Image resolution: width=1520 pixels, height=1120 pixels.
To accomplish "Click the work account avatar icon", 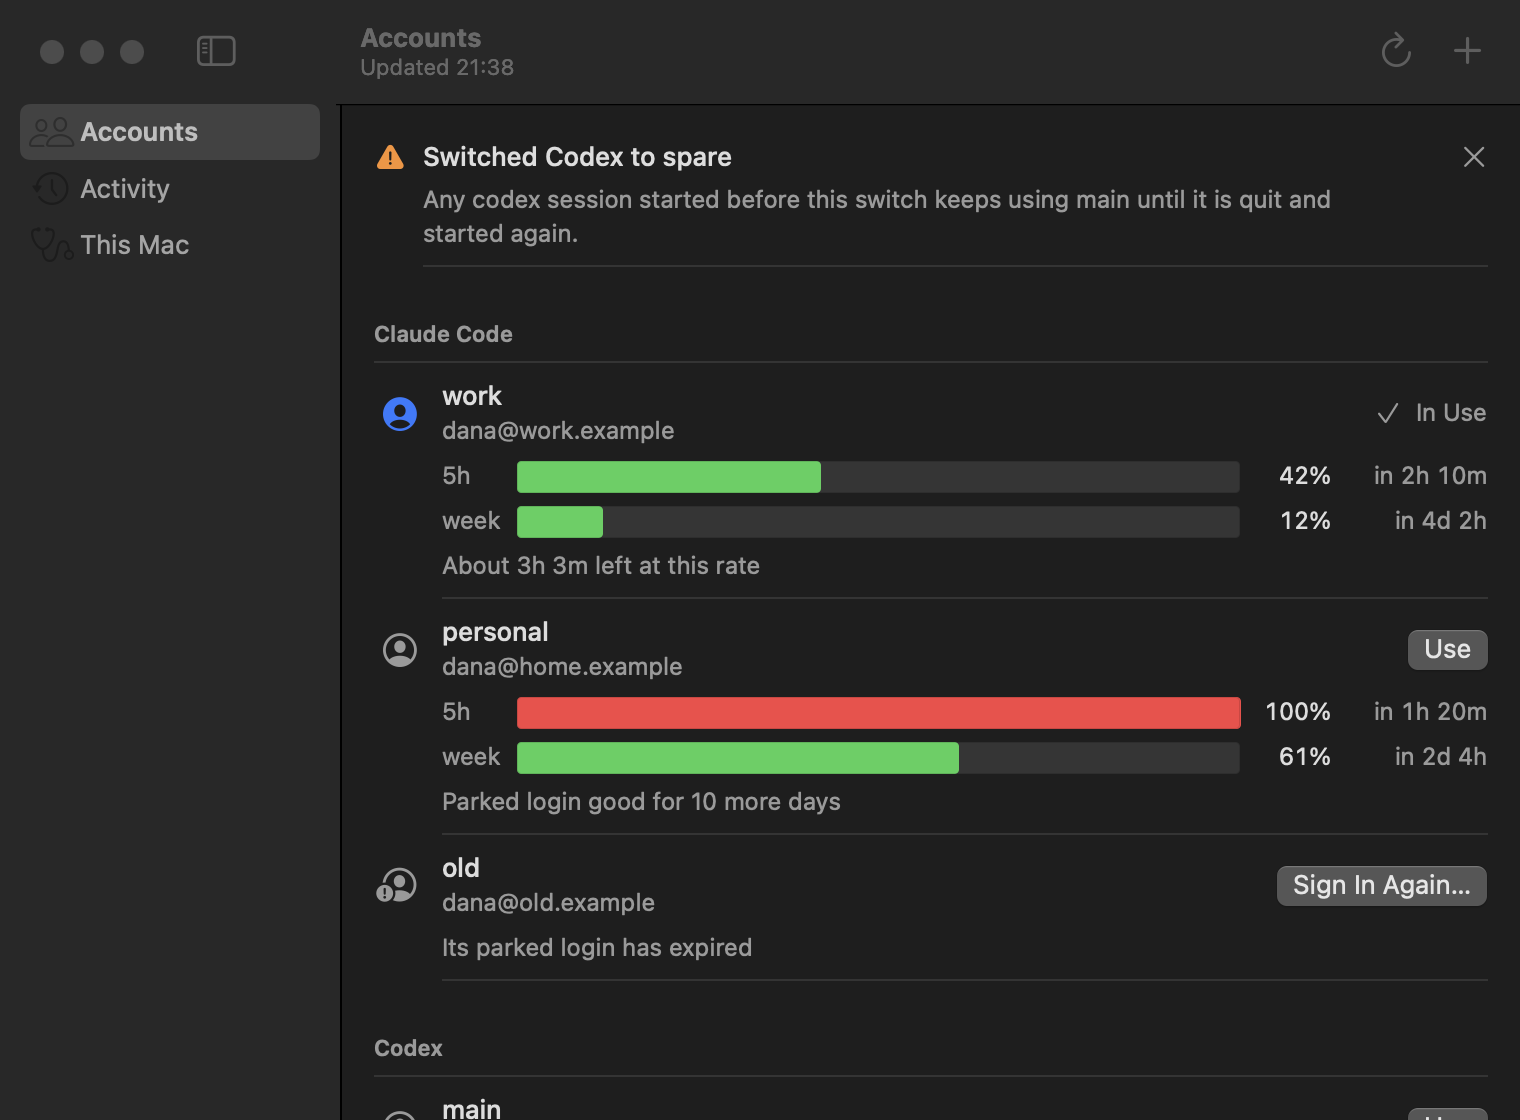I will pos(400,414).
